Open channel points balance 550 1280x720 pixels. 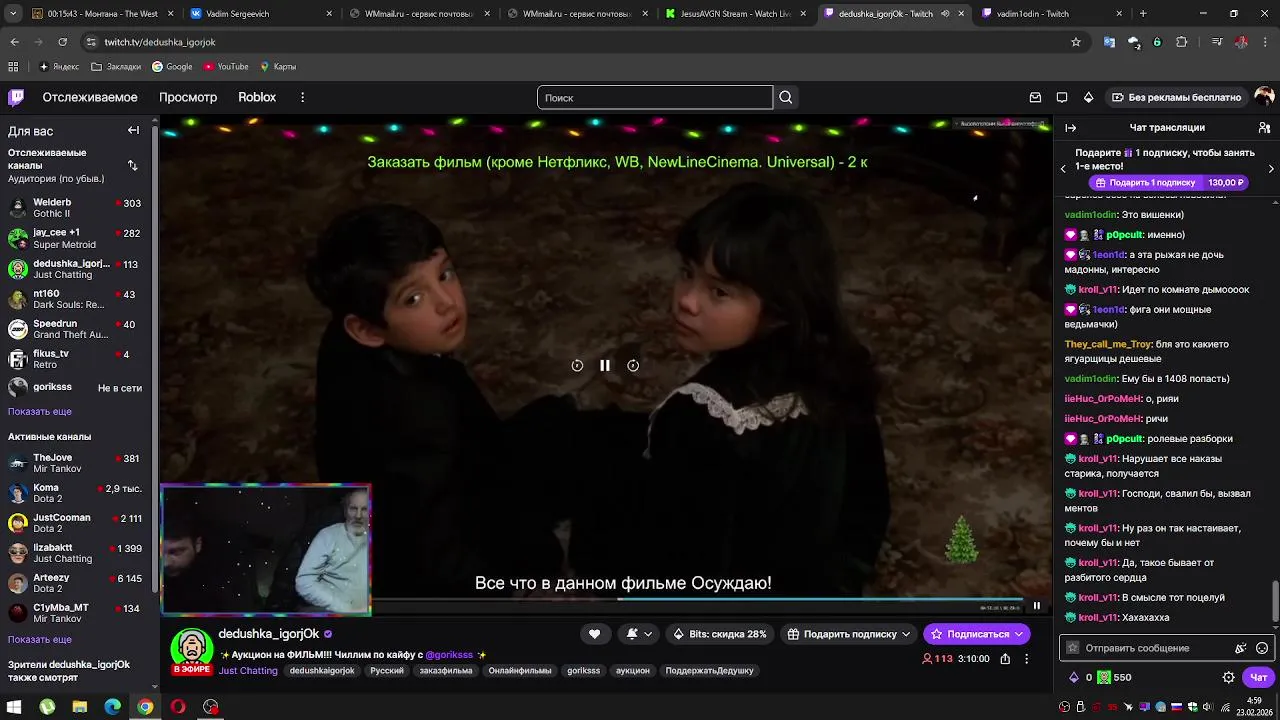tap(1113, 677)
